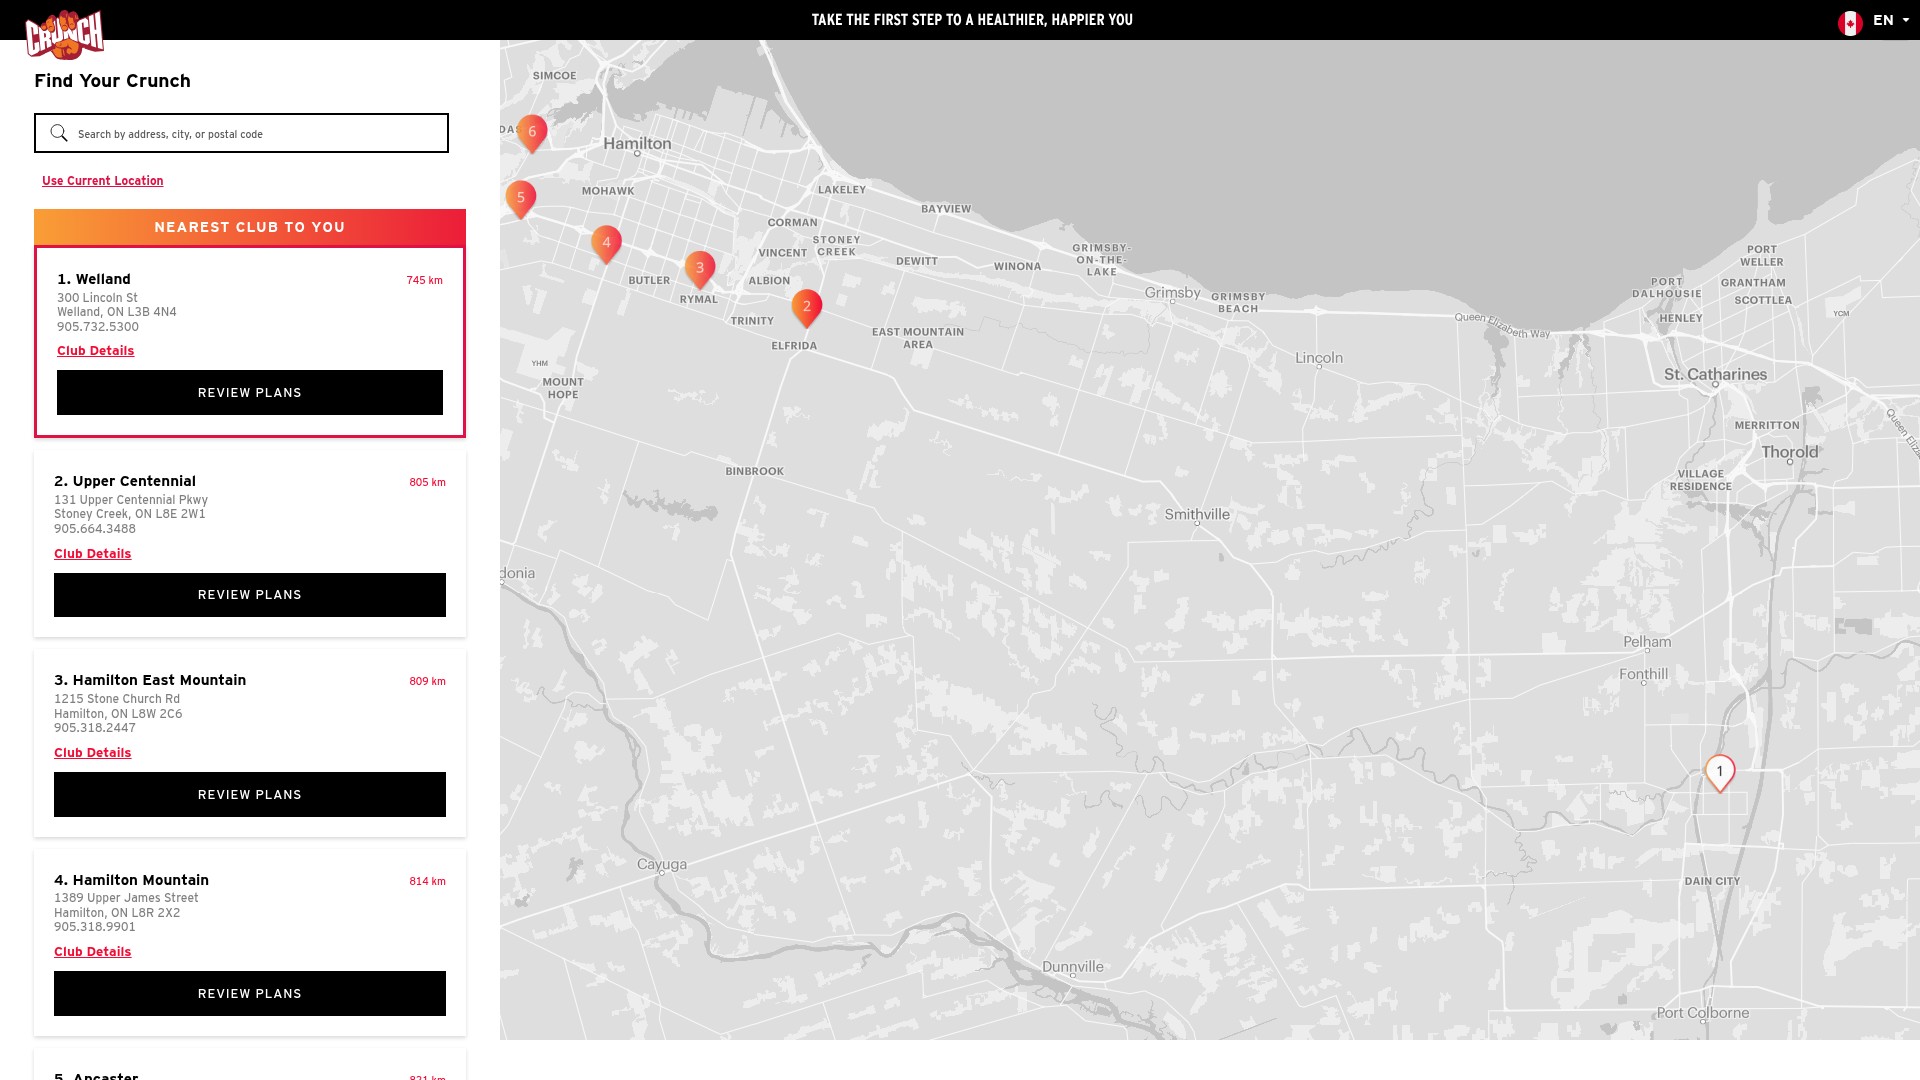This screenshot has height=1080, width=1920.
Task: Select map pin number 6
Action: (x=532, y=133)
